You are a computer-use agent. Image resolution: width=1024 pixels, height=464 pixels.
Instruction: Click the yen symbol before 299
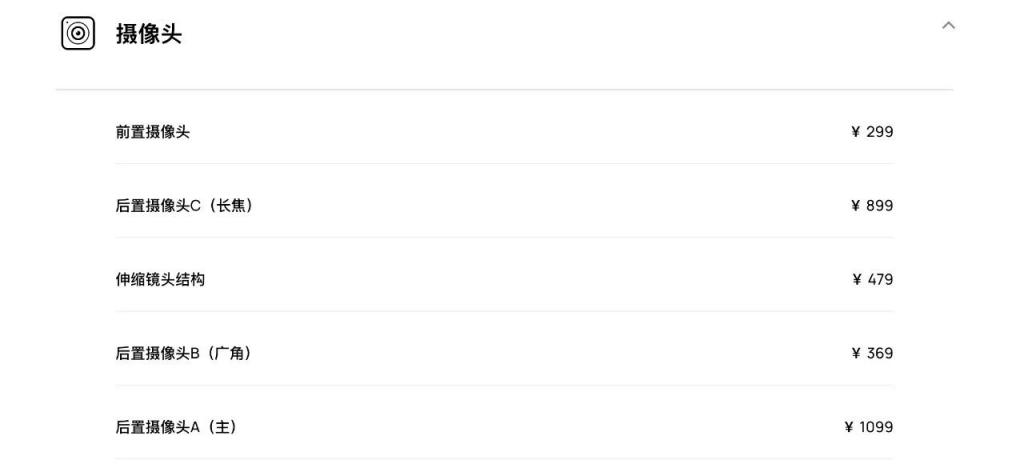tap(856, 132)
